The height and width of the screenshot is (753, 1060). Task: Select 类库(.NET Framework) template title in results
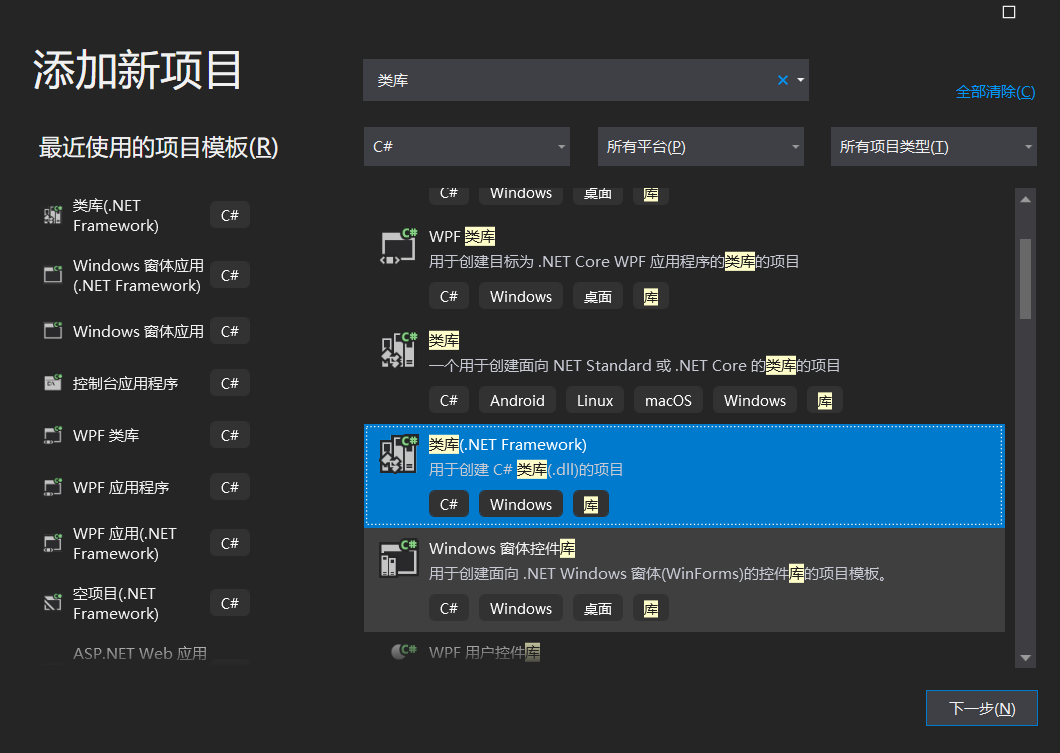click(x=508, y=445)
